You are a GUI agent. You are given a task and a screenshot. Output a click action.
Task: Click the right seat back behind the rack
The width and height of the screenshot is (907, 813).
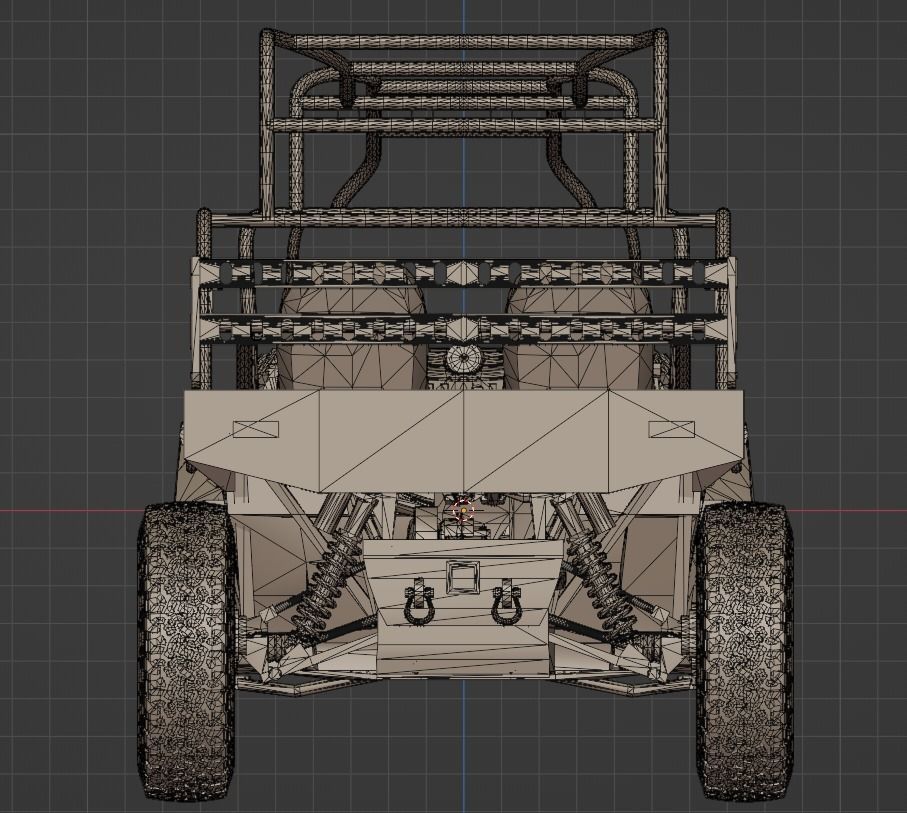point(578,339)
